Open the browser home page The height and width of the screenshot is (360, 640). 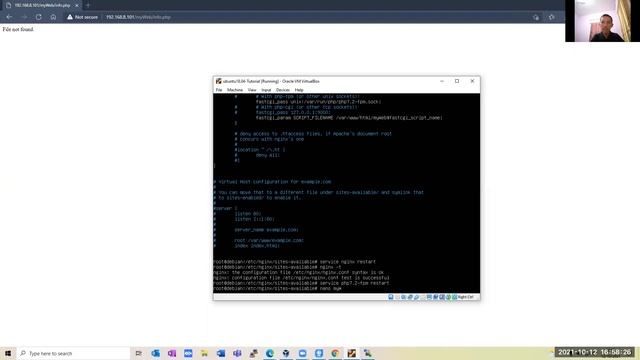53,17
